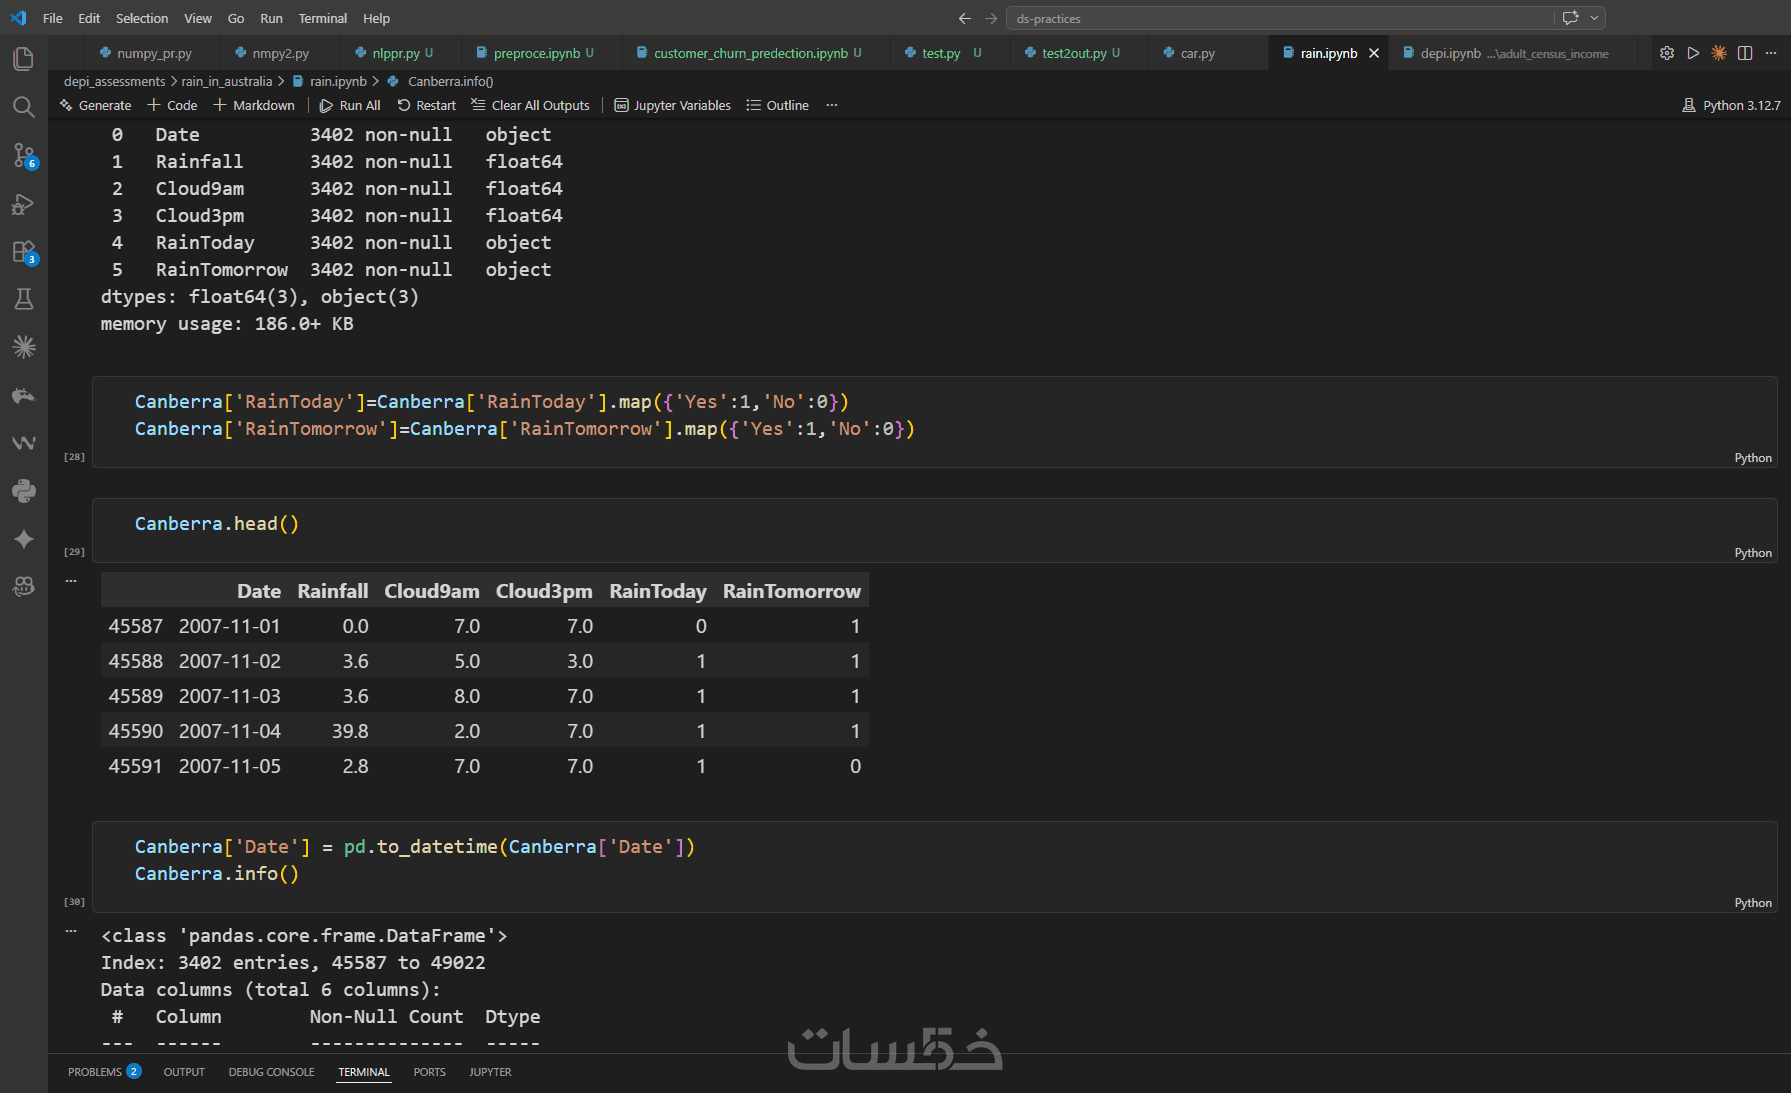1791x1093 pixels.
Task: Open language picker on Canberra.head() cell
Action: 1752,553
